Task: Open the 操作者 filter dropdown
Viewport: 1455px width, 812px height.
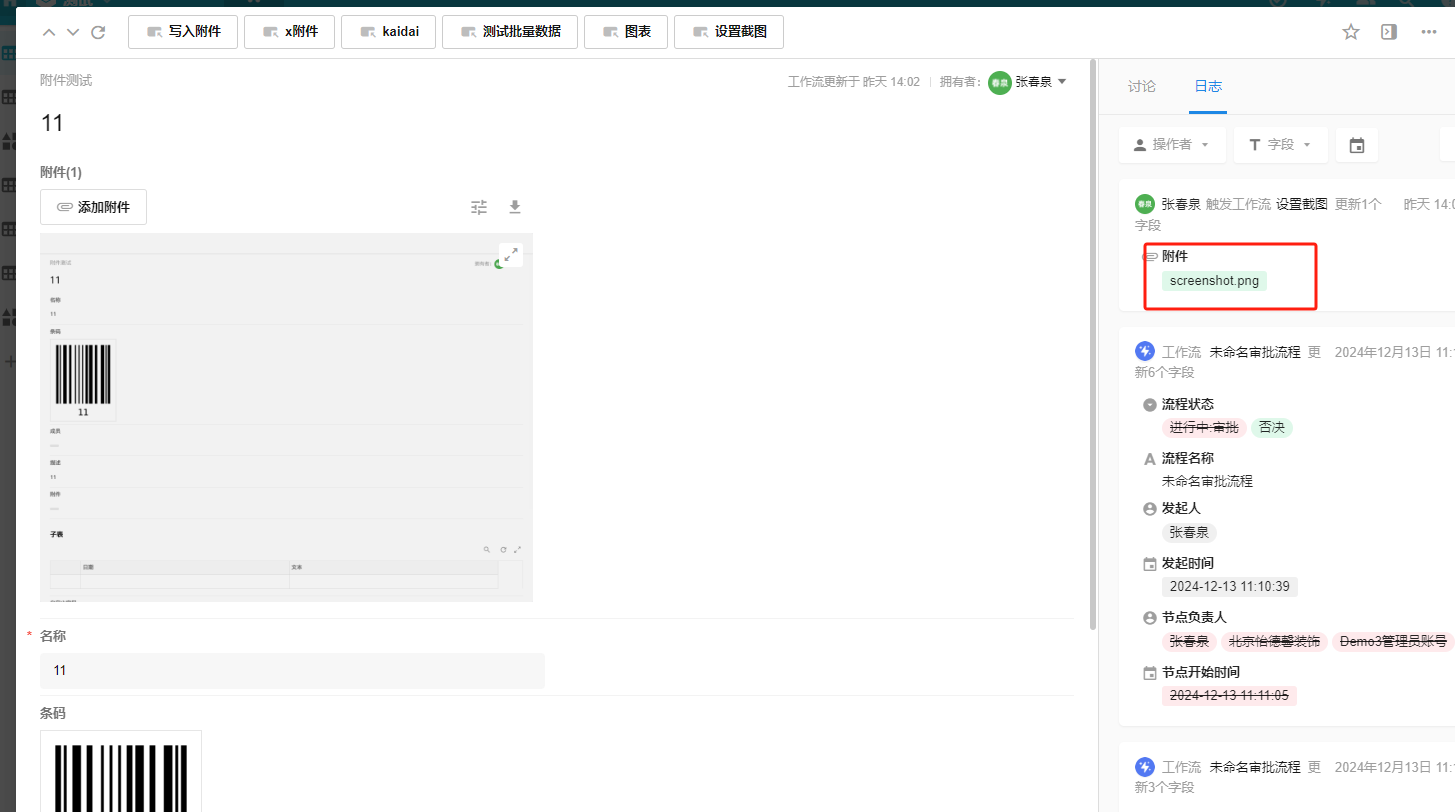Action: [x=1171, y=145]
